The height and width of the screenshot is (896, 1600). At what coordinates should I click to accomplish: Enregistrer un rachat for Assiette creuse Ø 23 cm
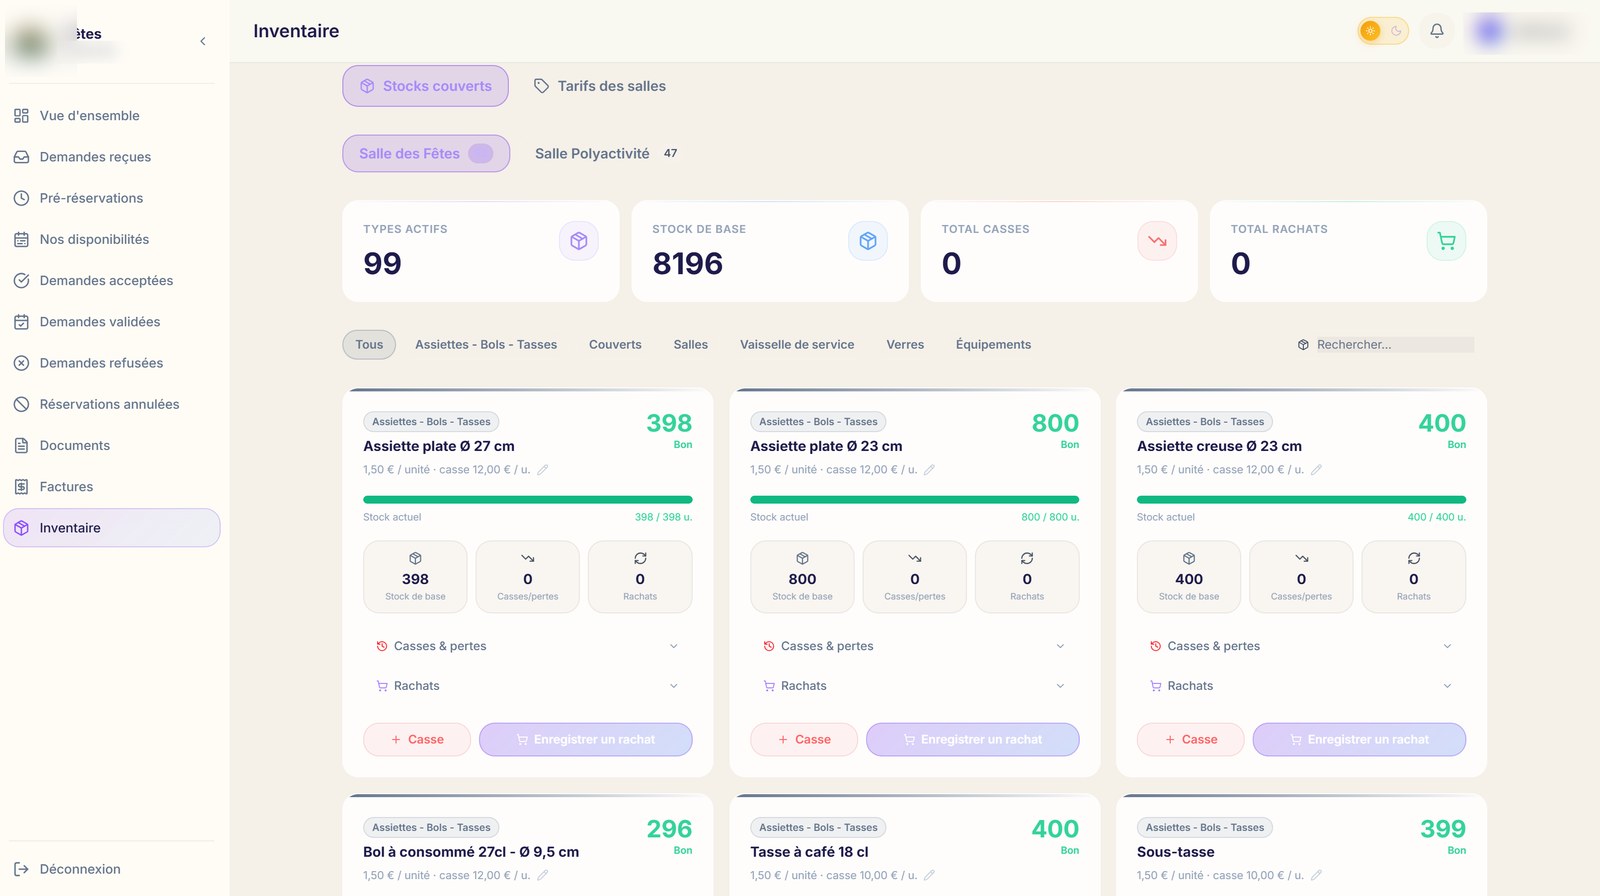1360,740
